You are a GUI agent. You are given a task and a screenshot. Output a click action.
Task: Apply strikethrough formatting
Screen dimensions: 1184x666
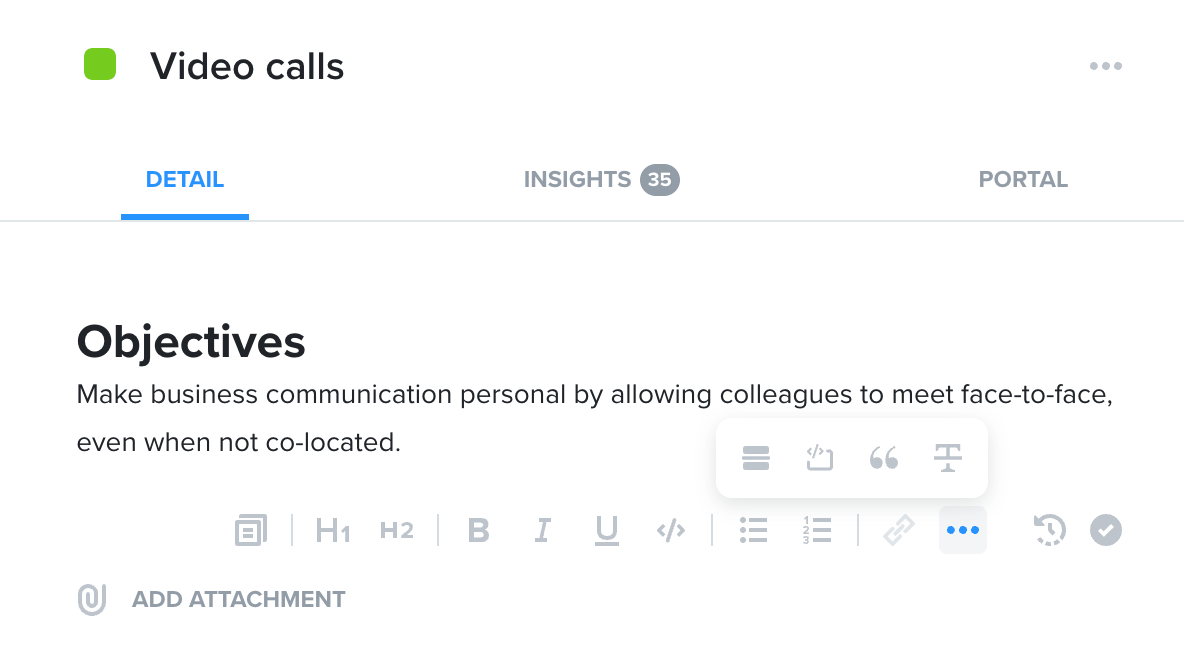pos(948,458)
